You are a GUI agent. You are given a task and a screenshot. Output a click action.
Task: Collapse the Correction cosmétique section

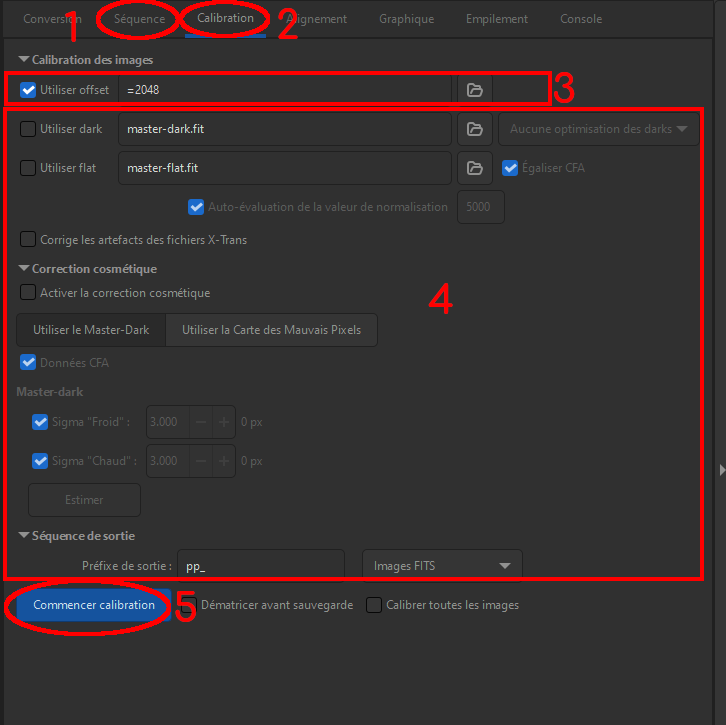[24, 269]
